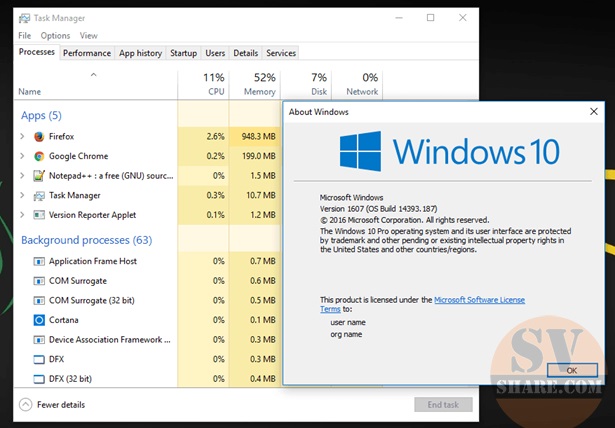Click the COM Surrogate (32 bit) icon

[x=39, y=301]
